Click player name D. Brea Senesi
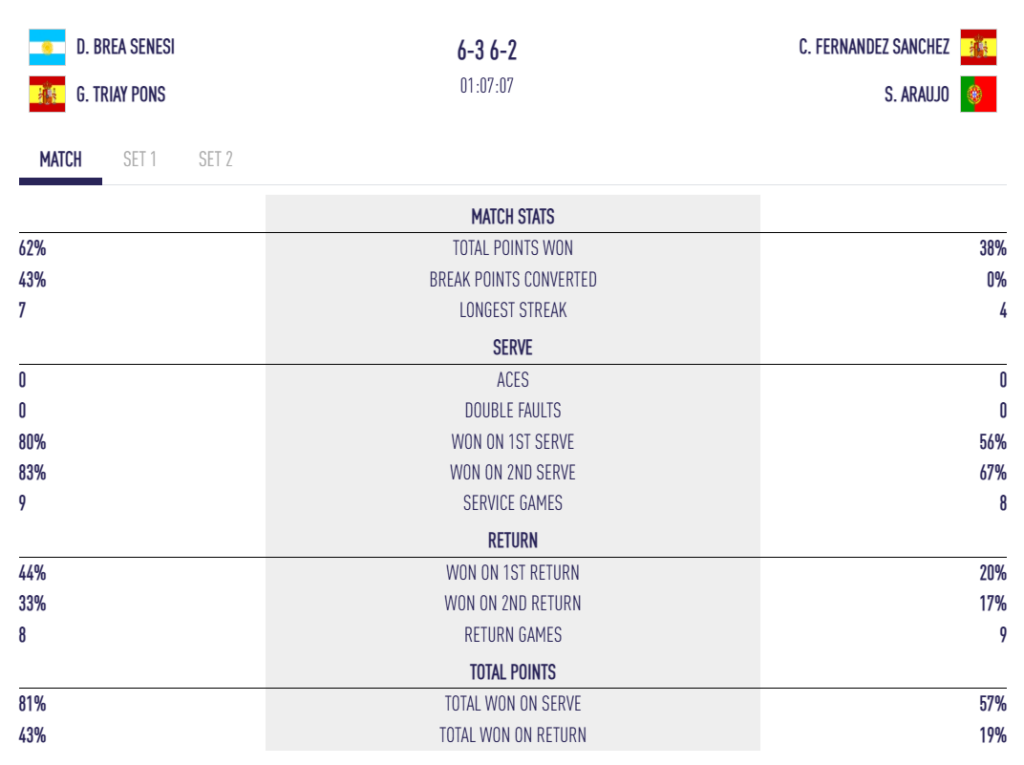This screenshot has width=1024, height=765. (125, 47)
